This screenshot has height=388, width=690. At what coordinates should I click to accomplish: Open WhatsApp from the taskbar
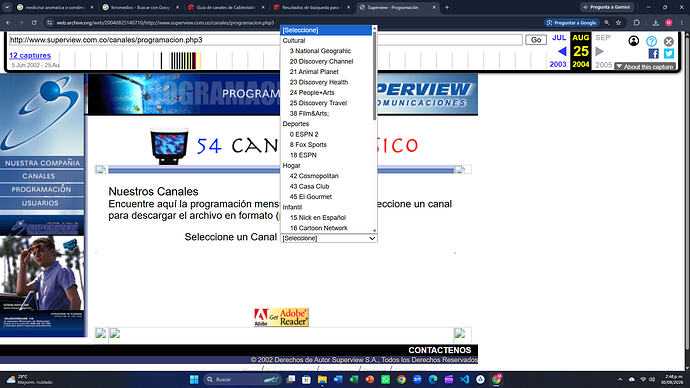pos(385,379)
